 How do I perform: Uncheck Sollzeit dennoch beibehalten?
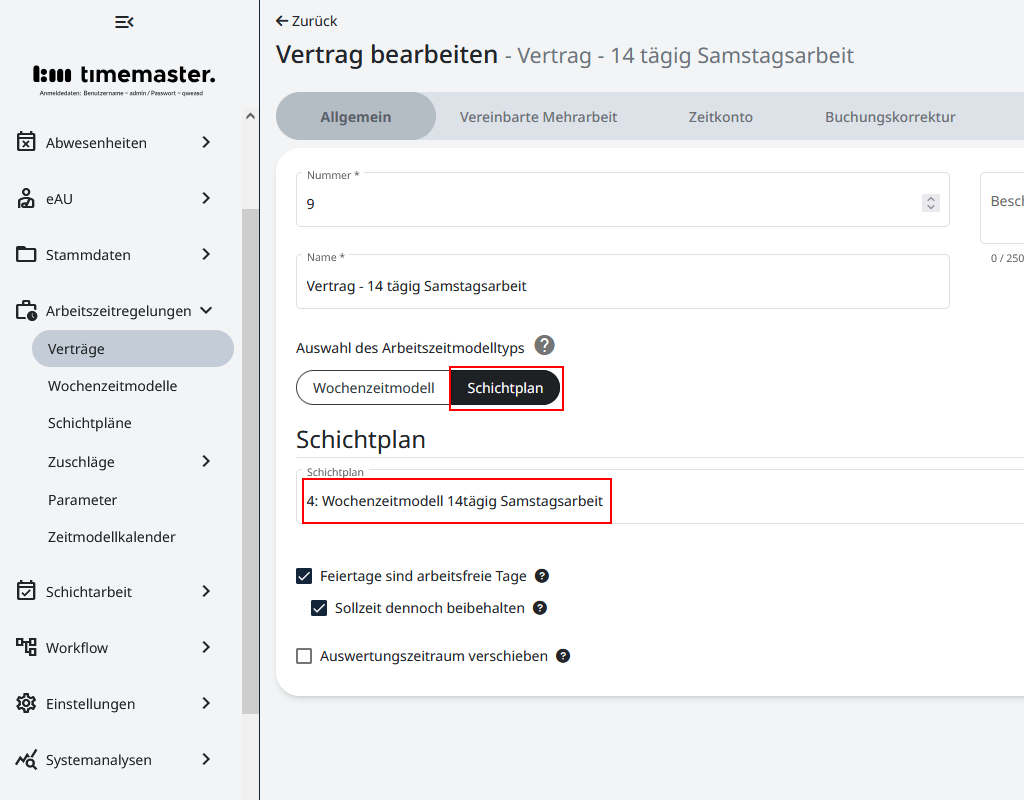tap(319, 608)
